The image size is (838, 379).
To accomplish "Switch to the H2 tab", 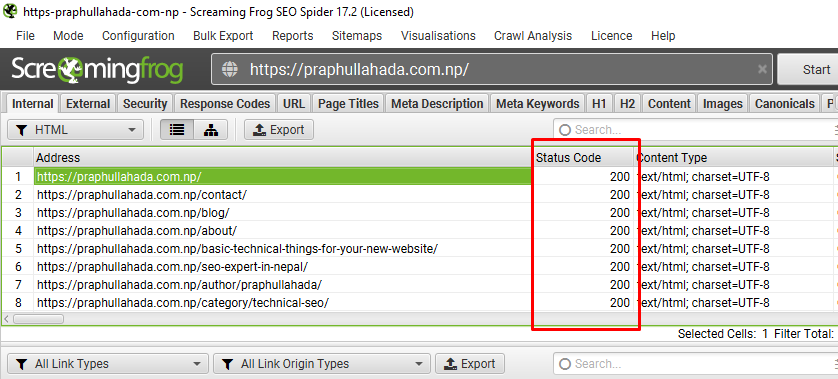I will (x=627, y=104).
